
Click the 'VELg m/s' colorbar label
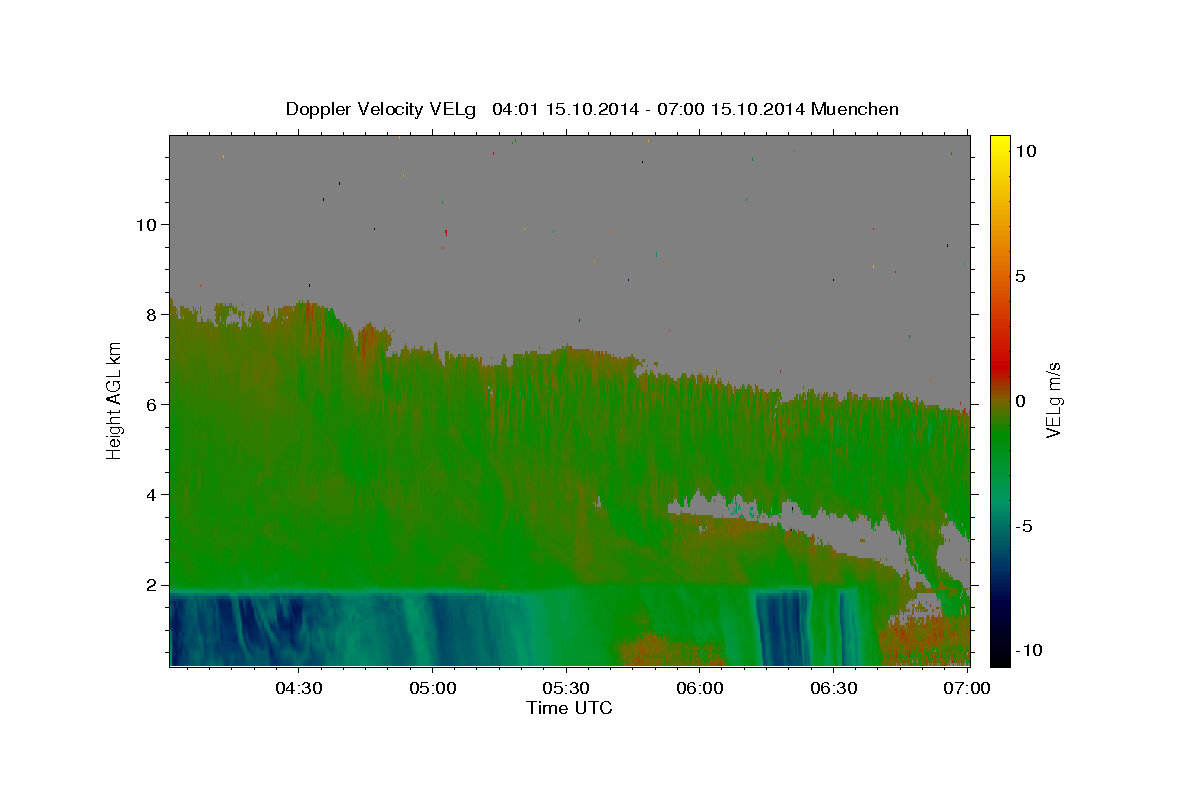coord(1052,401)
